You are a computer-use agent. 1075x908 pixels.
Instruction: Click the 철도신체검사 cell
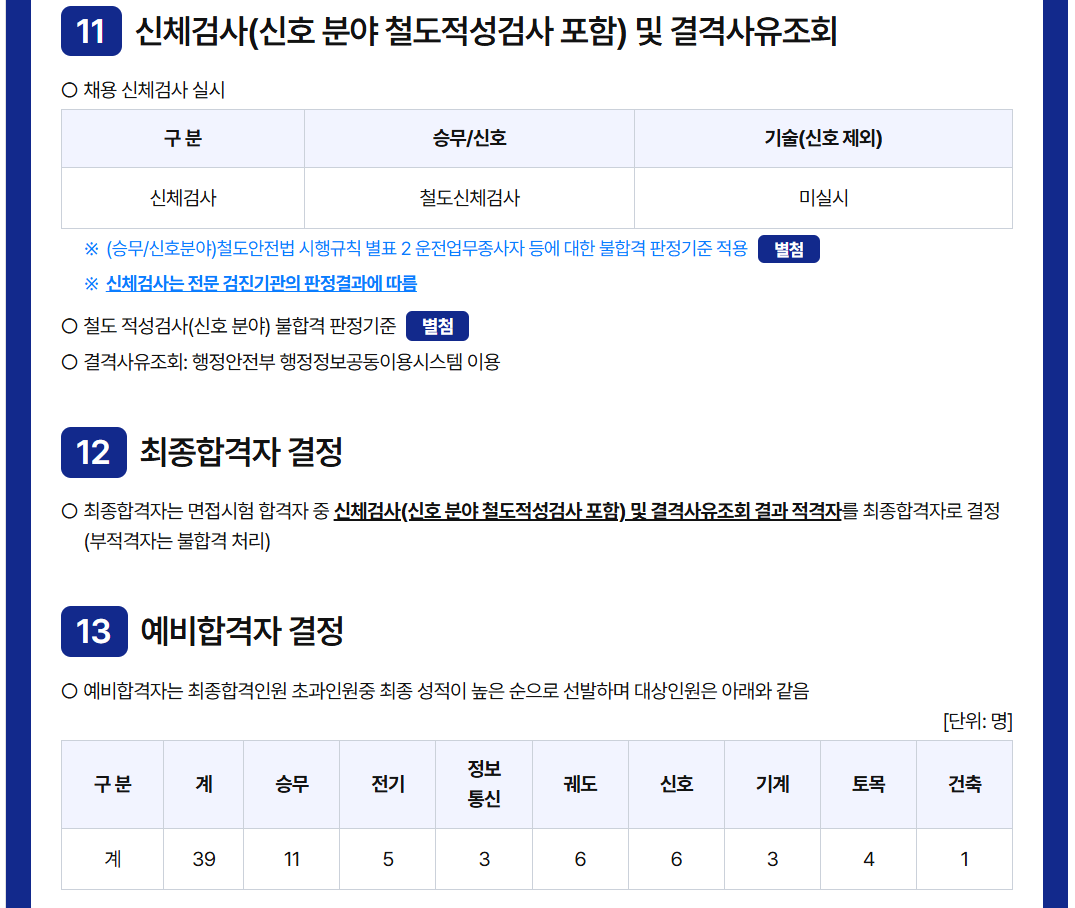click(470, 198)
